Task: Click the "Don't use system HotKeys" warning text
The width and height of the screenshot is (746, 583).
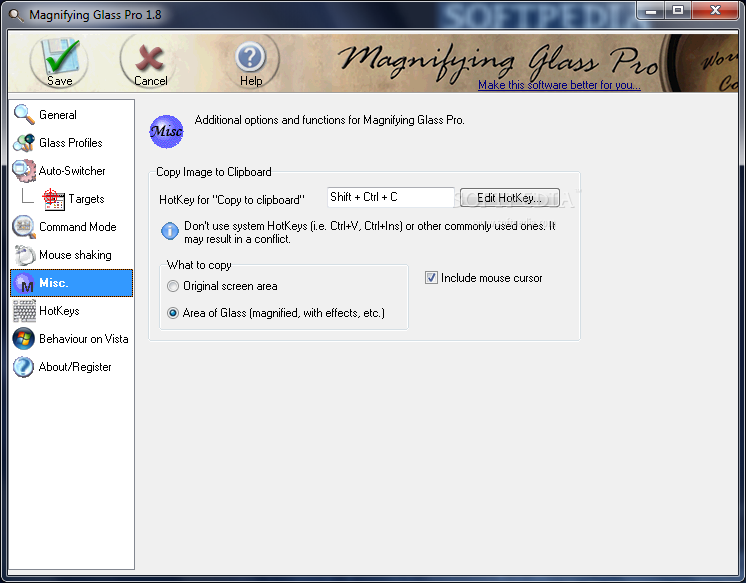Action: 369,232
